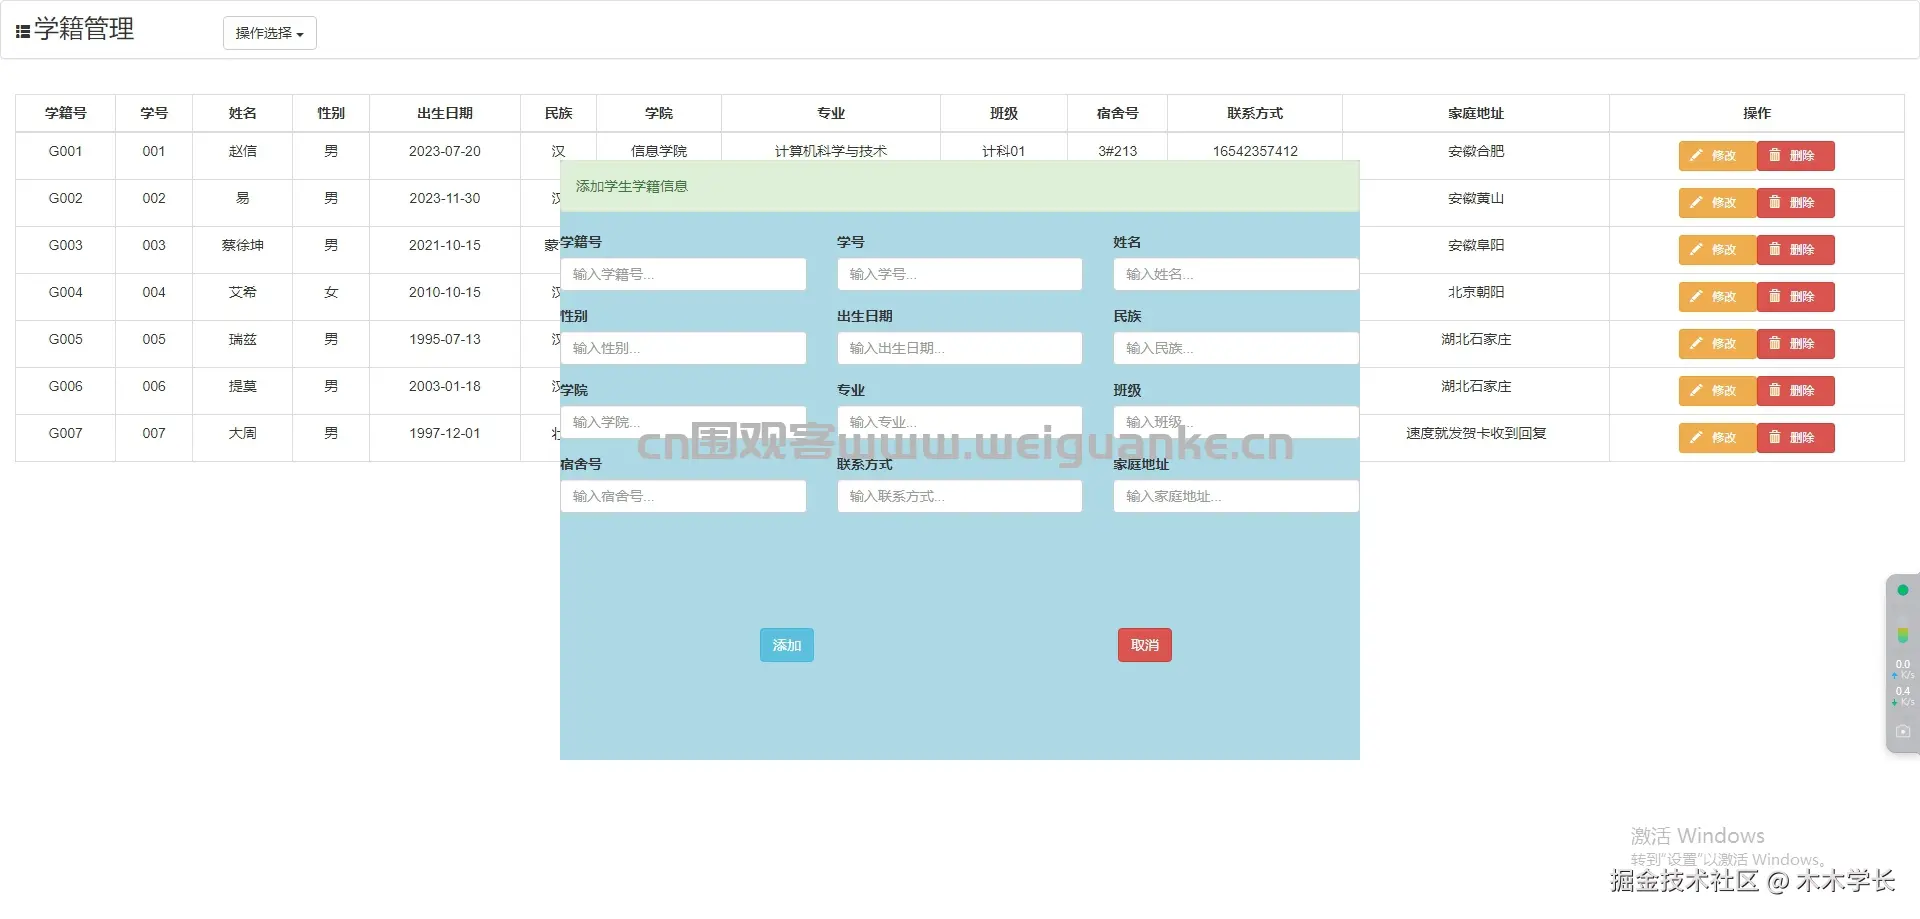The width and height of the screenshot is (1920, 919).
Task: Select the 输入姓名 name field
Action: click(1236, 274)
